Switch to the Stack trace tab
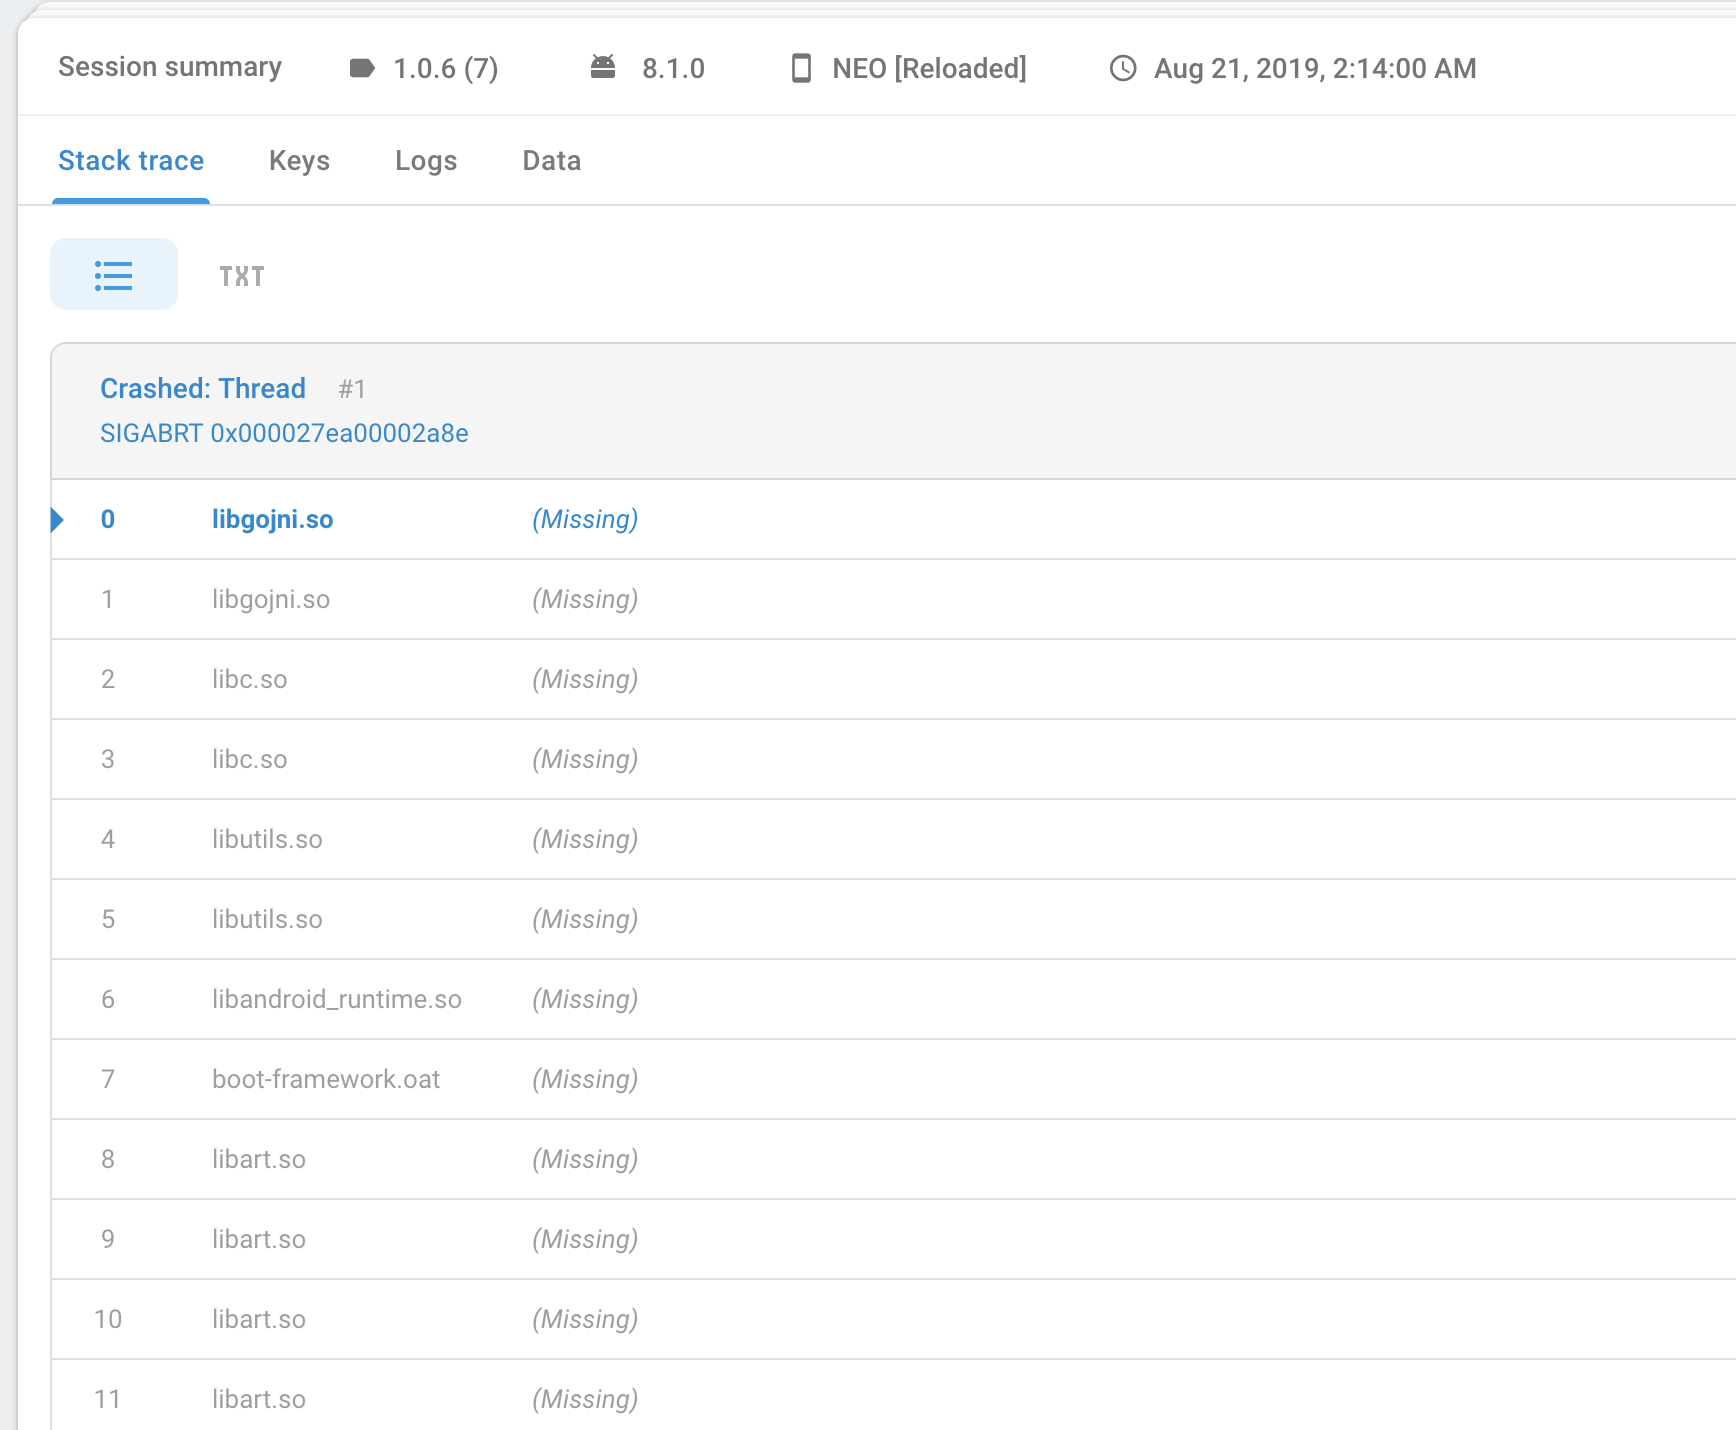 (131, 161)
